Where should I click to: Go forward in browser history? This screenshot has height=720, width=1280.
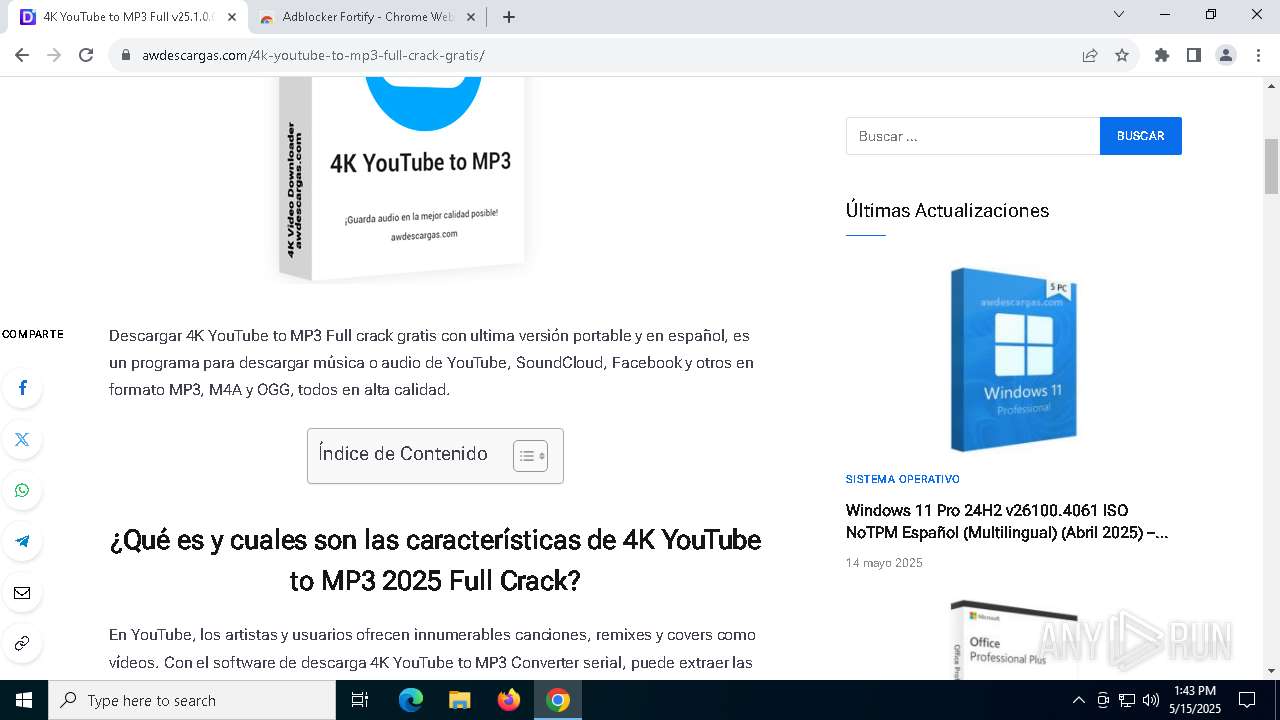coord(54,55)
